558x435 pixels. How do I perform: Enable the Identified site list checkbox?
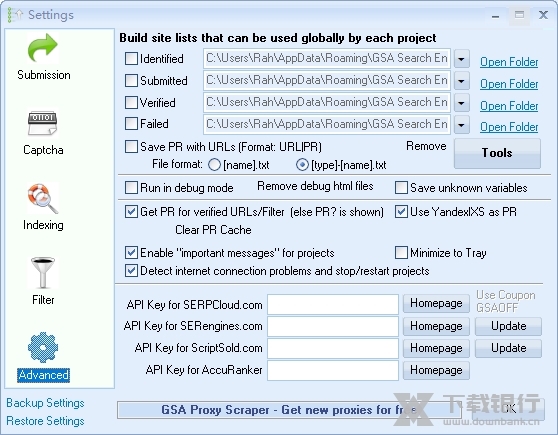click(131, 59)
